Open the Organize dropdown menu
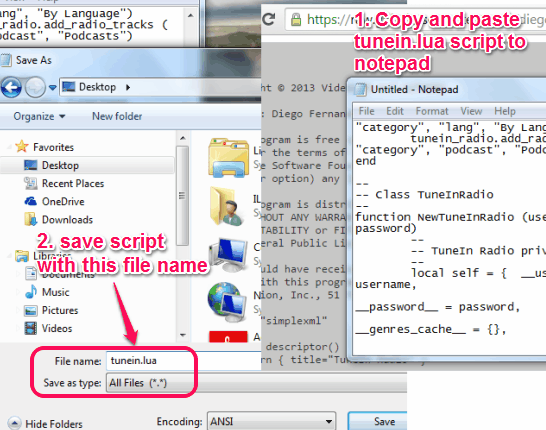The height and width of the screenshot is (430, 546). click(x=39, y=116)
